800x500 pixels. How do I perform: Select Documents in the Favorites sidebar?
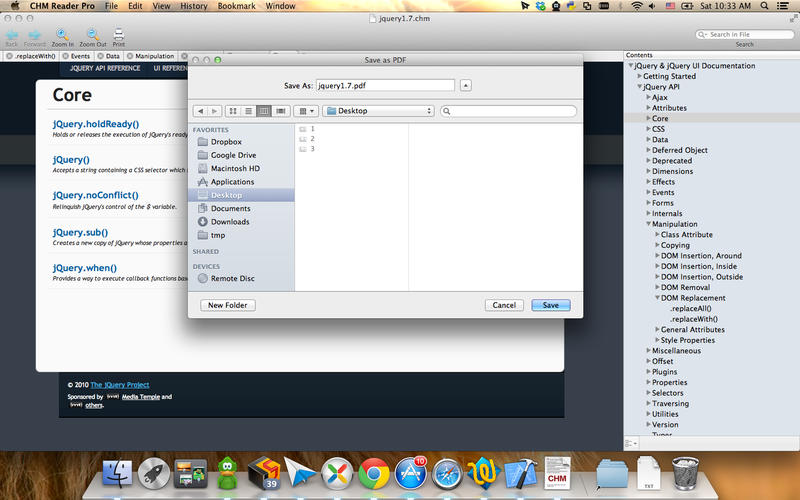pos(230,208)
